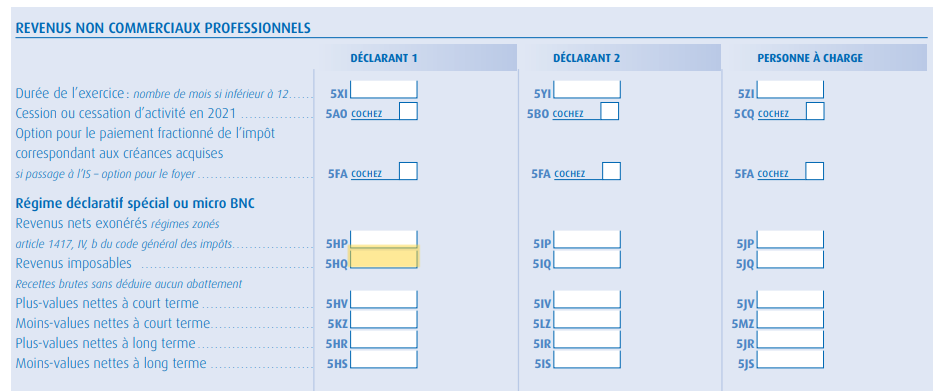Click the 5IQ revenus imposables field

point(587,259)
